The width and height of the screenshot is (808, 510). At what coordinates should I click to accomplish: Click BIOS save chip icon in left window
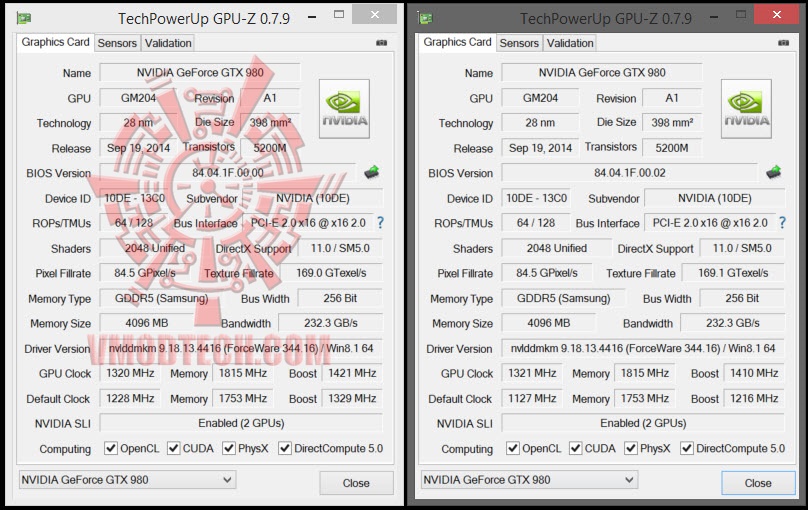[x=372, y=173]
